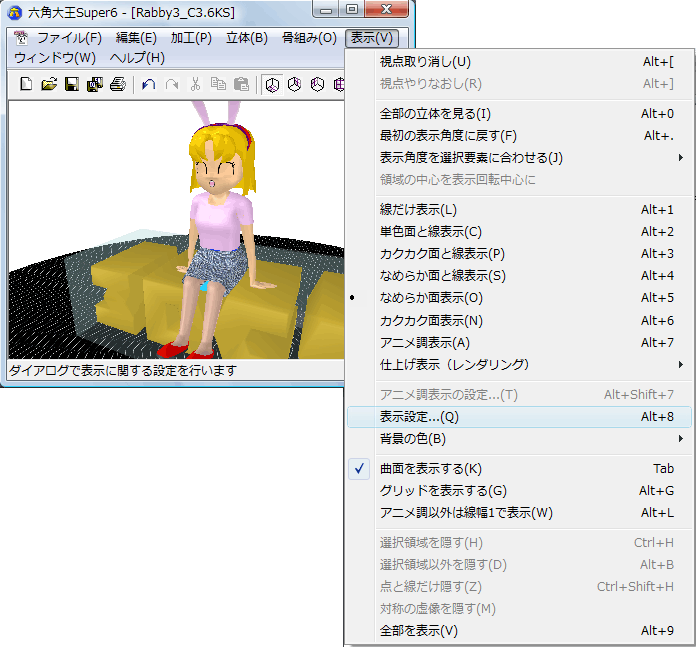
Task: Click the greyed アニメ調表示の設定...(T) entry
Action: (519, 395)
